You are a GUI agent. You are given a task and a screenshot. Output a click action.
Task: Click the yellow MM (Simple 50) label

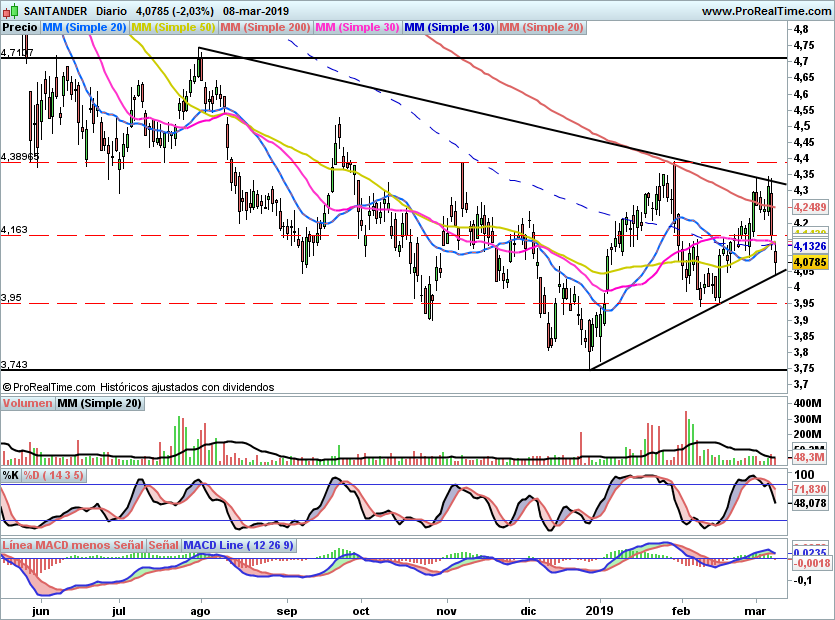coord(173,27)
